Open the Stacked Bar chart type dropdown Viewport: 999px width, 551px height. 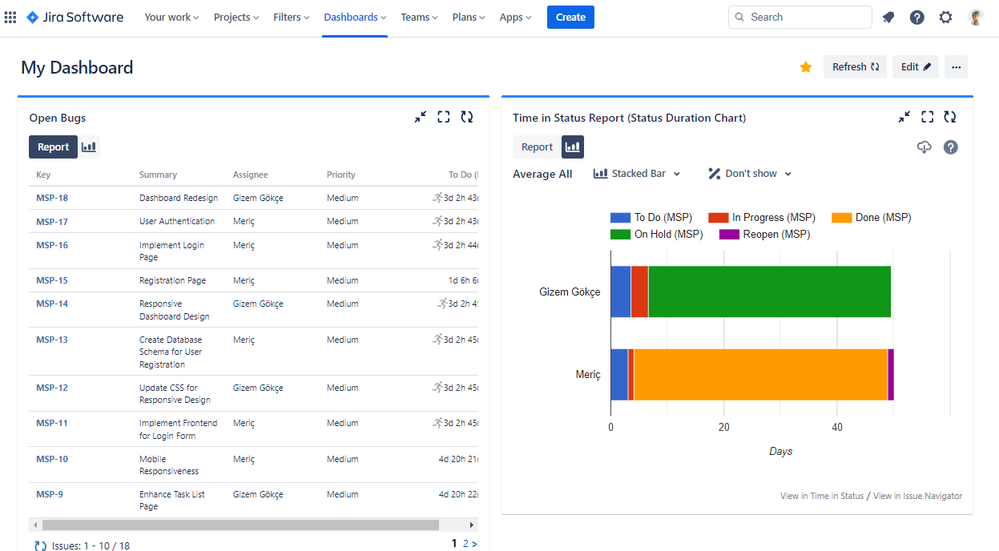pyautogui.click(x=637, y=174)
